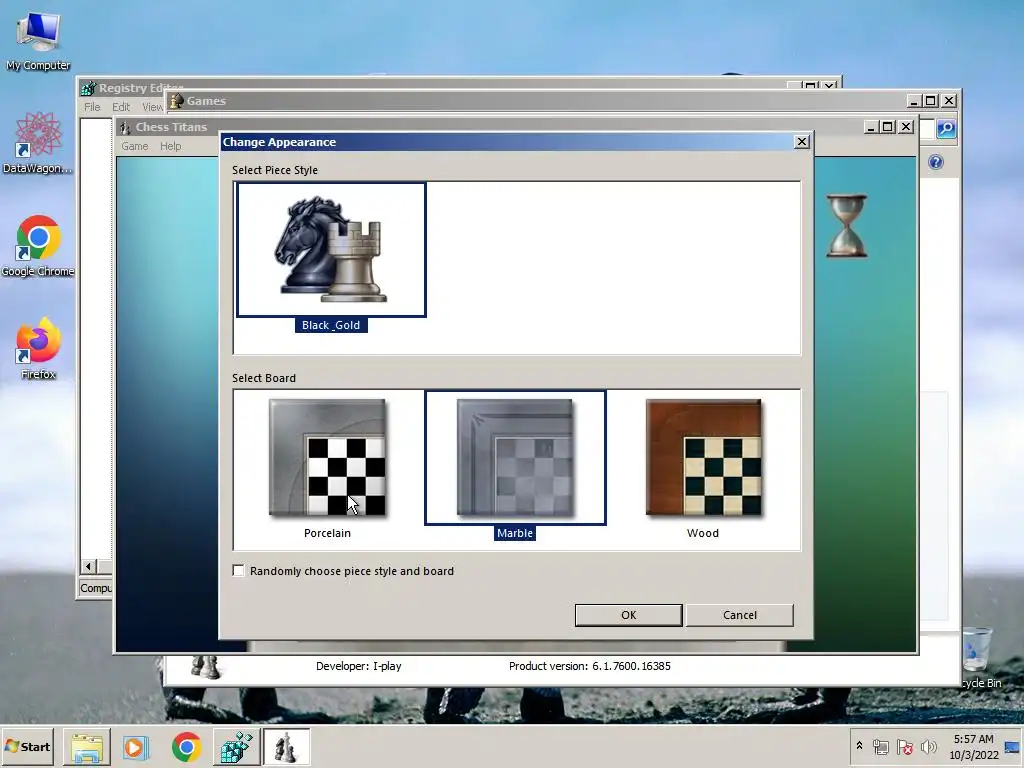Click the network tray icon
This screenshot has width=1024, height=768.
881,746
